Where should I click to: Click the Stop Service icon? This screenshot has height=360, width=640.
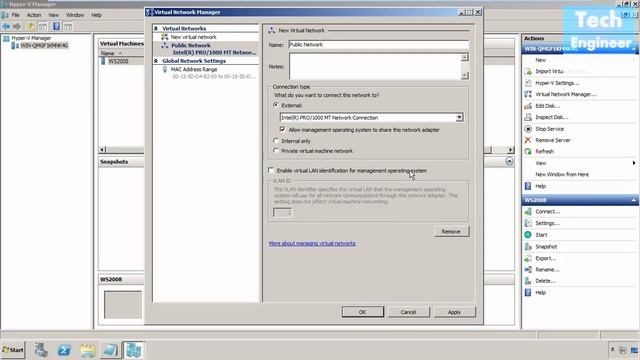[x=528, y=129]
